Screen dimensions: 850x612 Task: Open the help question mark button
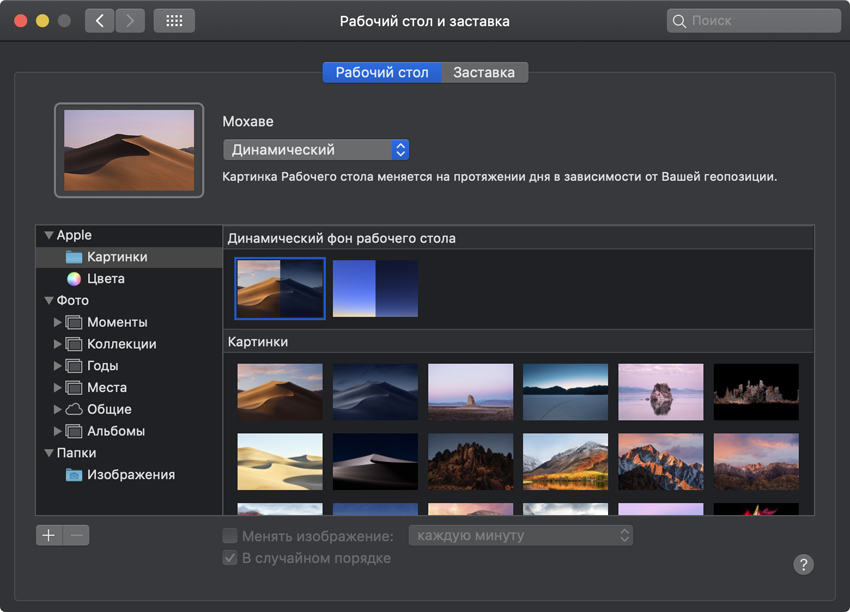coord(804,564)
